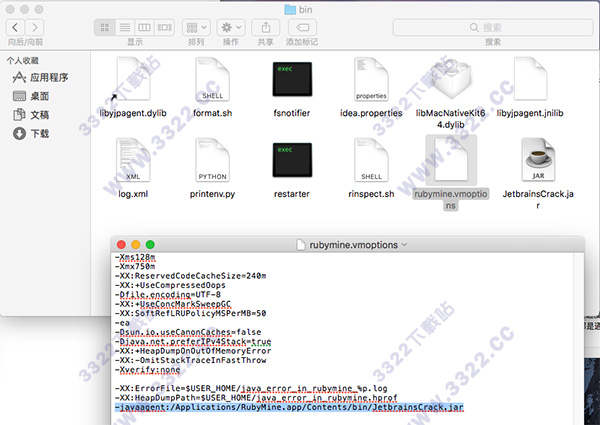This screenshot has height=425, width=600.
Task: Click the add tags button
Action: [x=302, y=27]
